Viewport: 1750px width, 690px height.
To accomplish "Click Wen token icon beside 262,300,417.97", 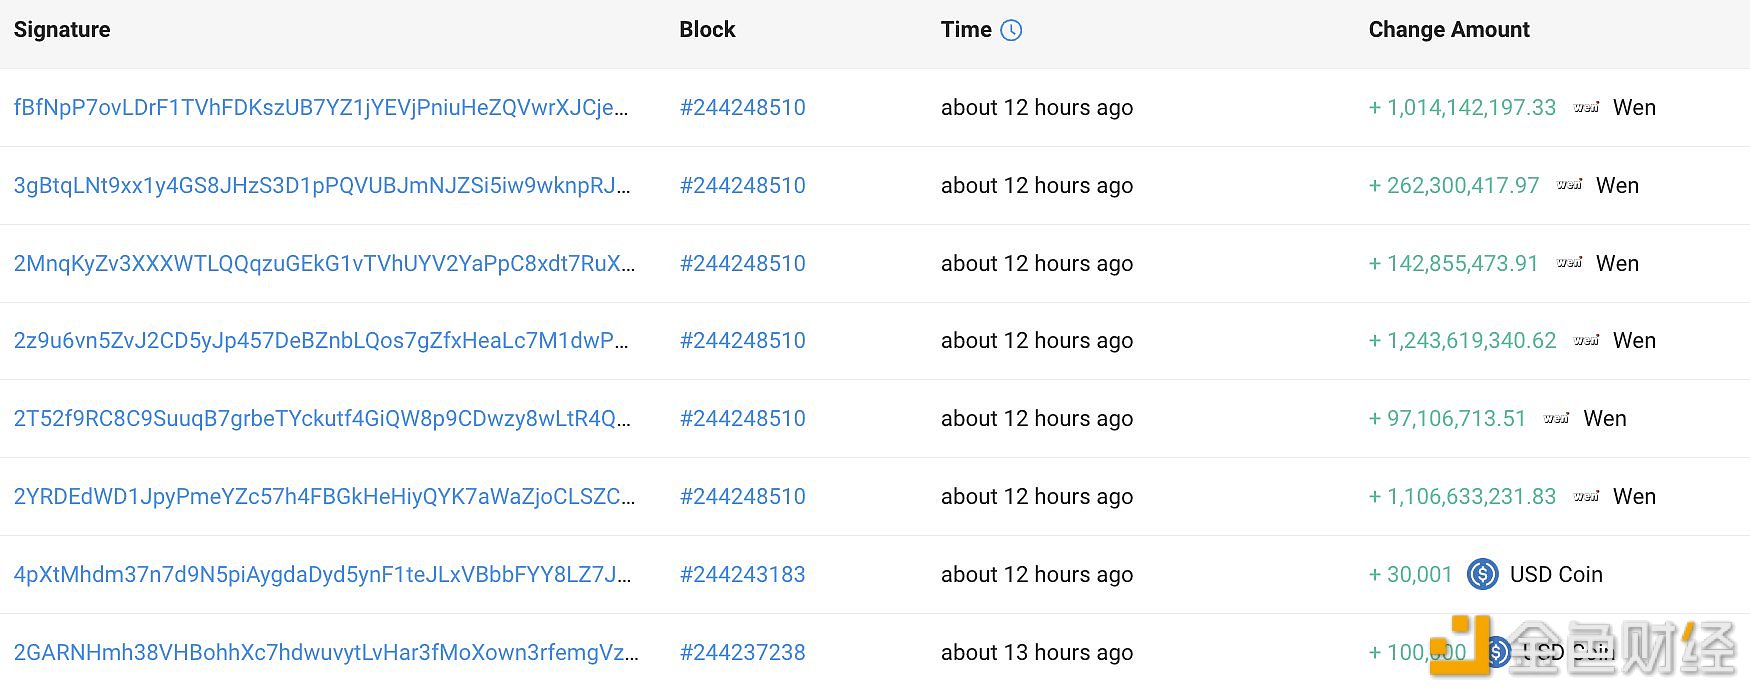I will coord(1569,185).
